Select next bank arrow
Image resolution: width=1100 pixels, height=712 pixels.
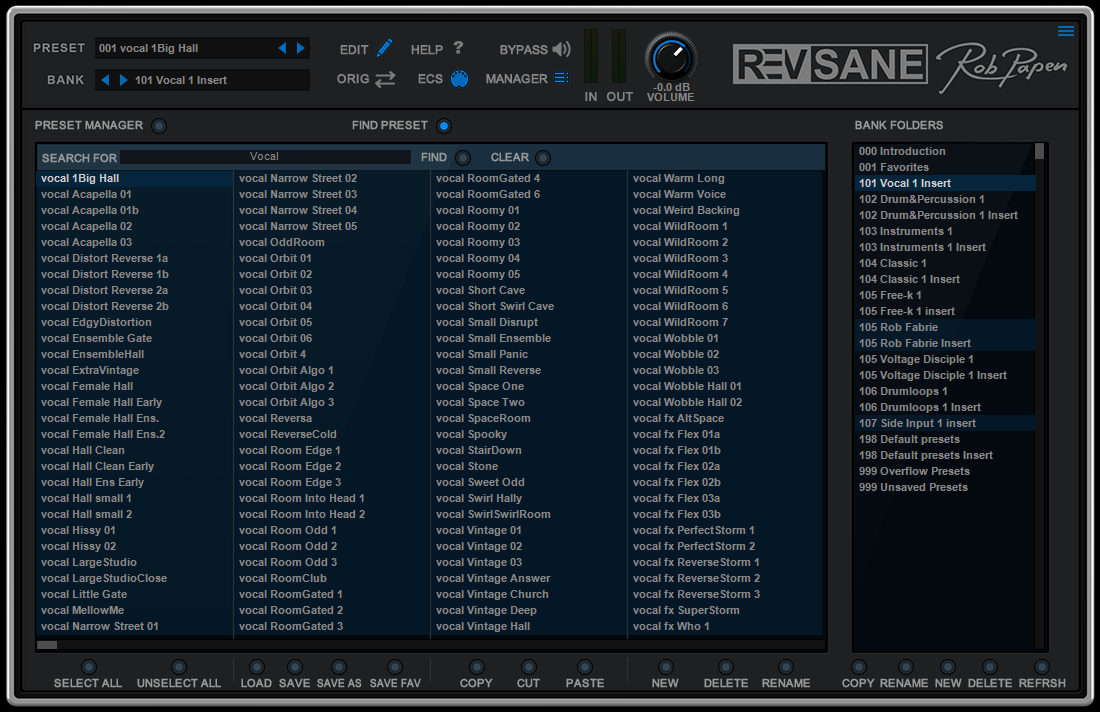(123, 80)
